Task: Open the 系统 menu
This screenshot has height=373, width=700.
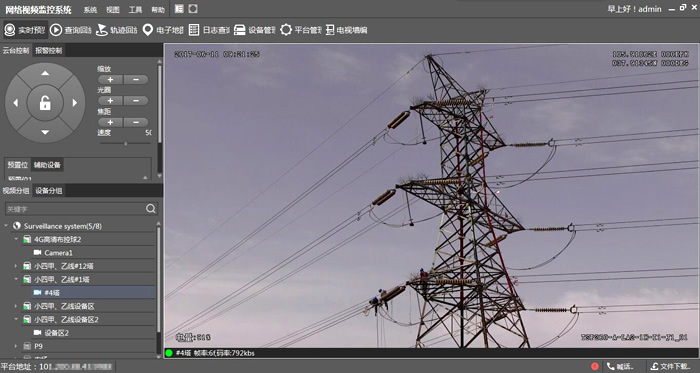Action: pyautogui.click(x=90, y=9)
